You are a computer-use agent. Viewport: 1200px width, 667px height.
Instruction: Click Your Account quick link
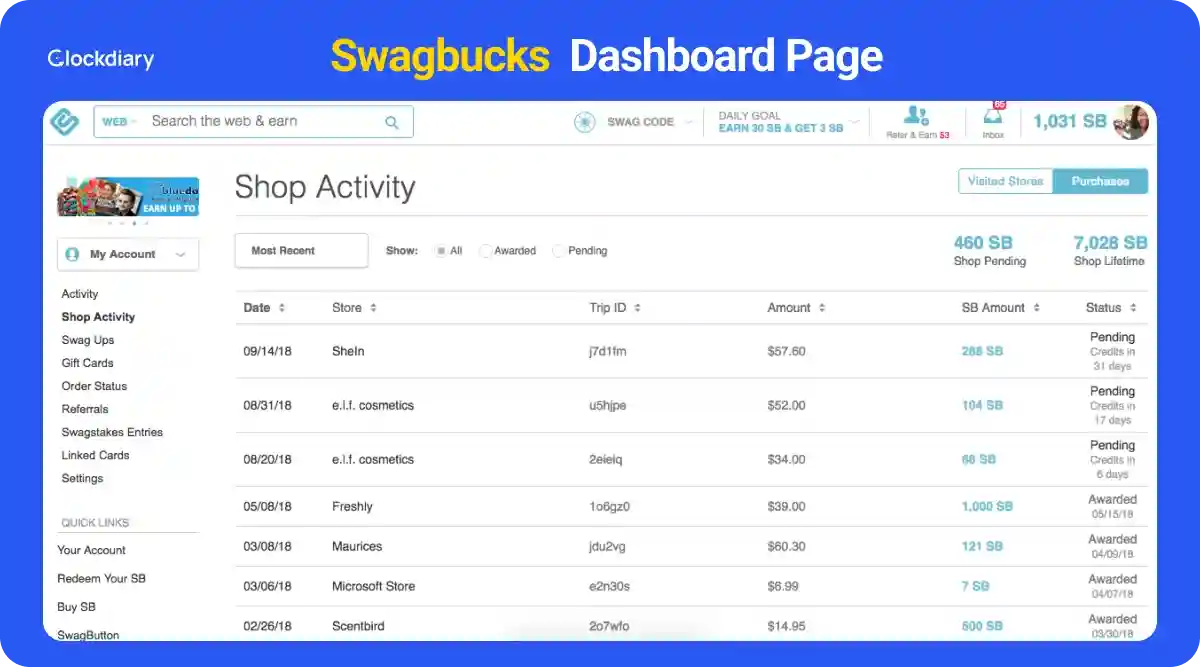pyautogui.click(x=91, y=550)
